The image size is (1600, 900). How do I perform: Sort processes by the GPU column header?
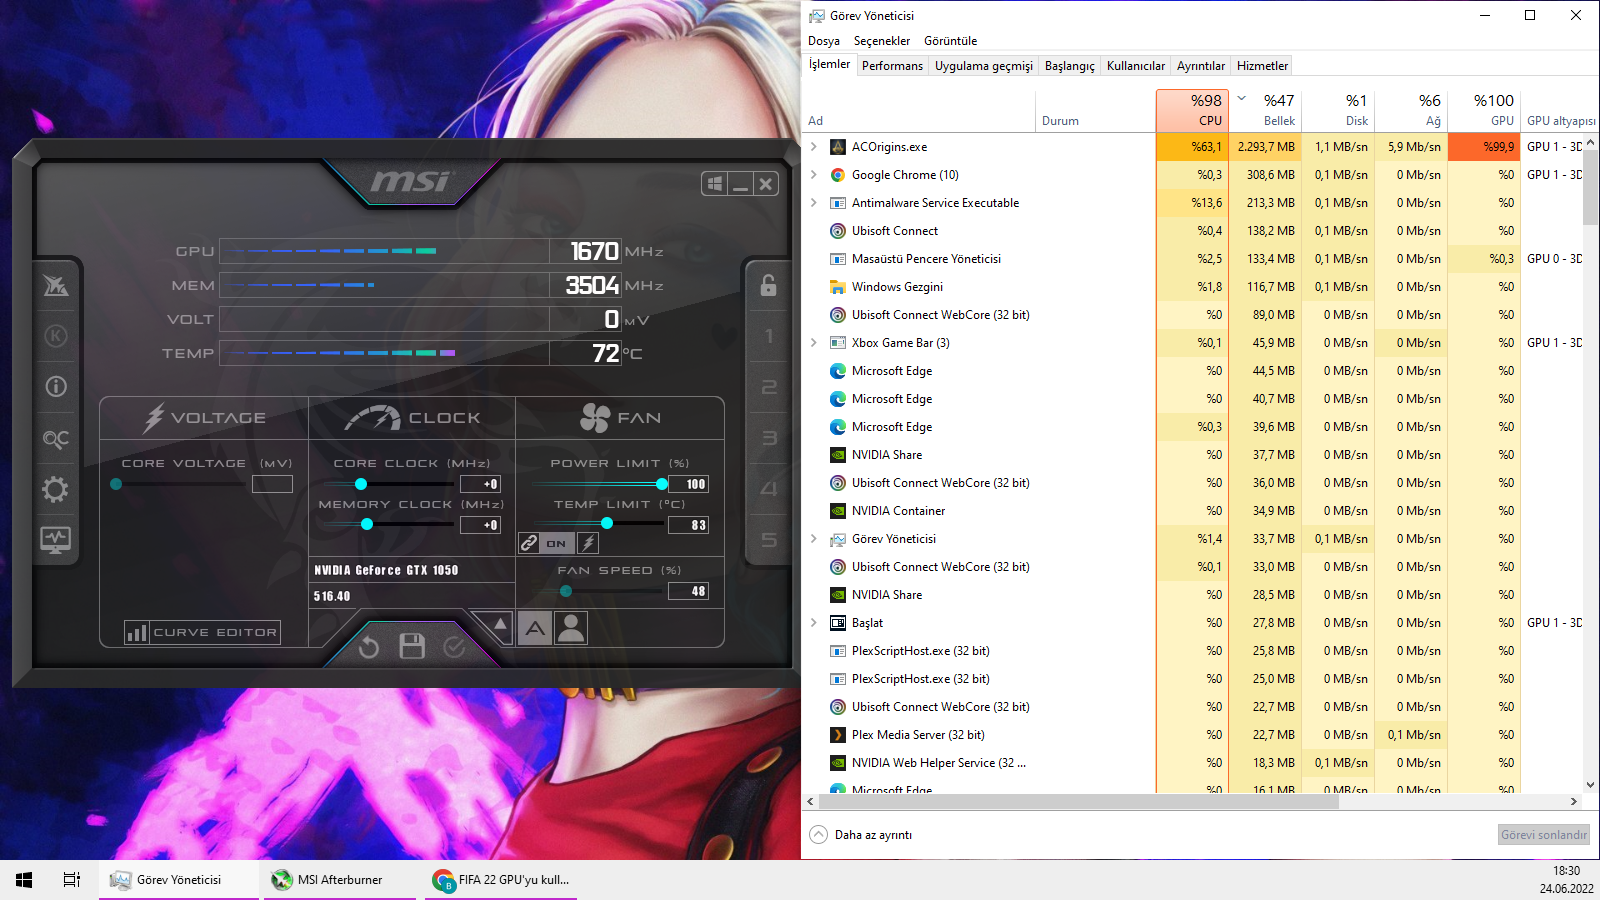pyautogui.click(x=1484, y=111)
